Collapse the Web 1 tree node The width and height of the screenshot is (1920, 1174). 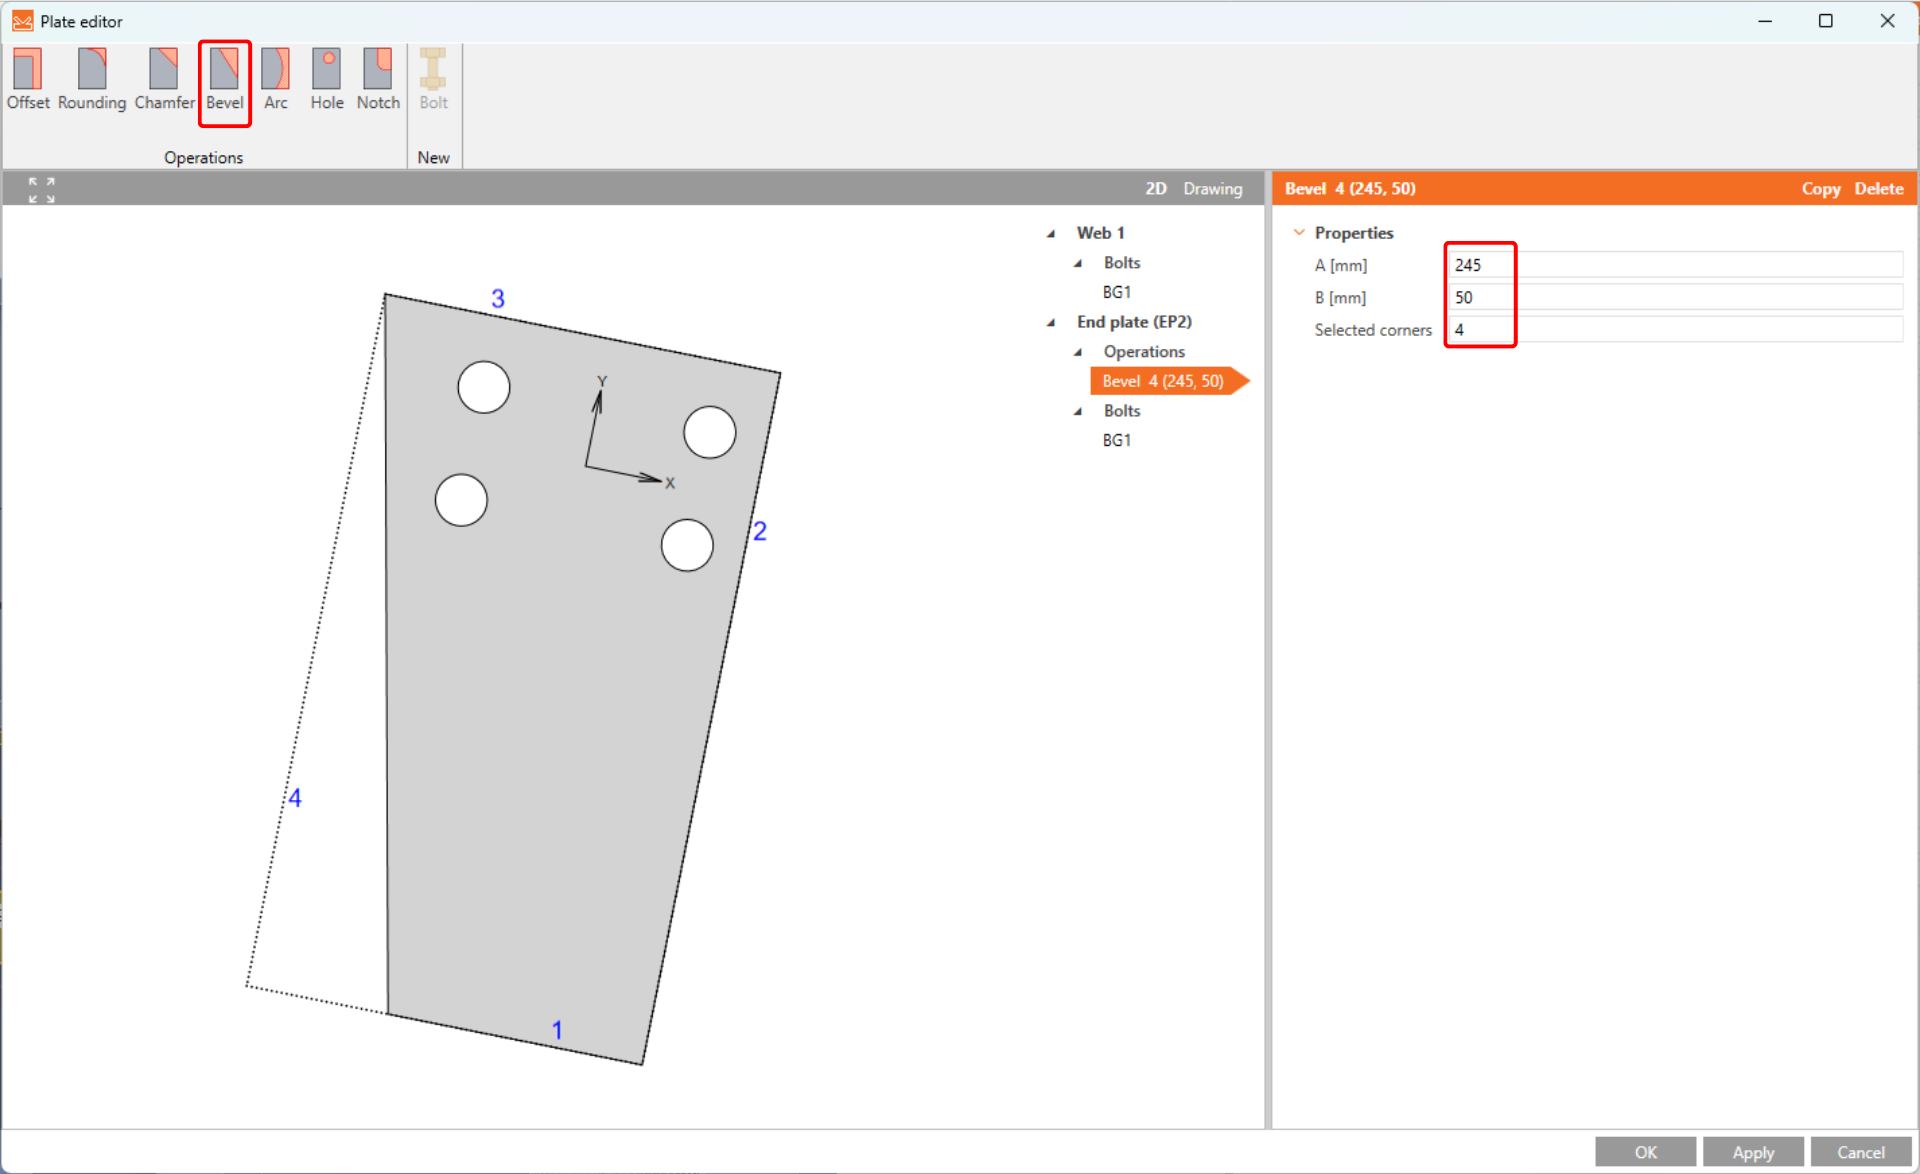1051,234
